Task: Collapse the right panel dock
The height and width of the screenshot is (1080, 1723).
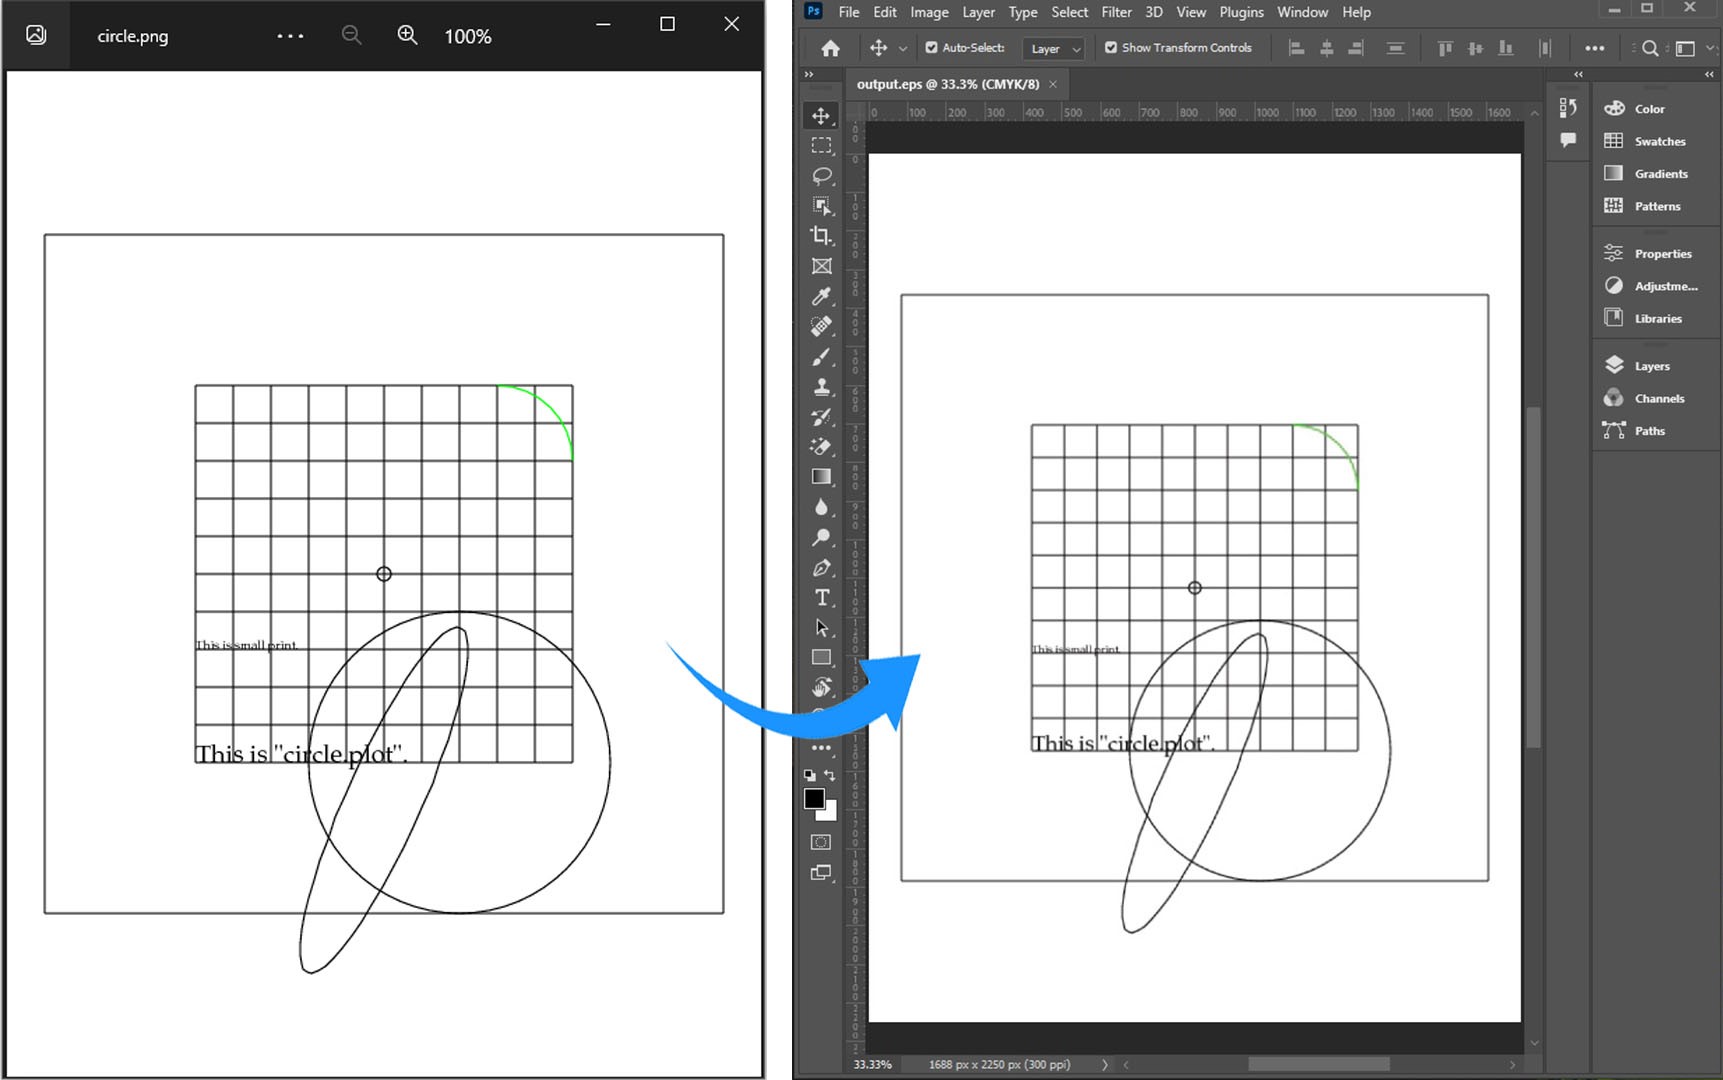Action: pyautogui.click(x=1707, y=74)
